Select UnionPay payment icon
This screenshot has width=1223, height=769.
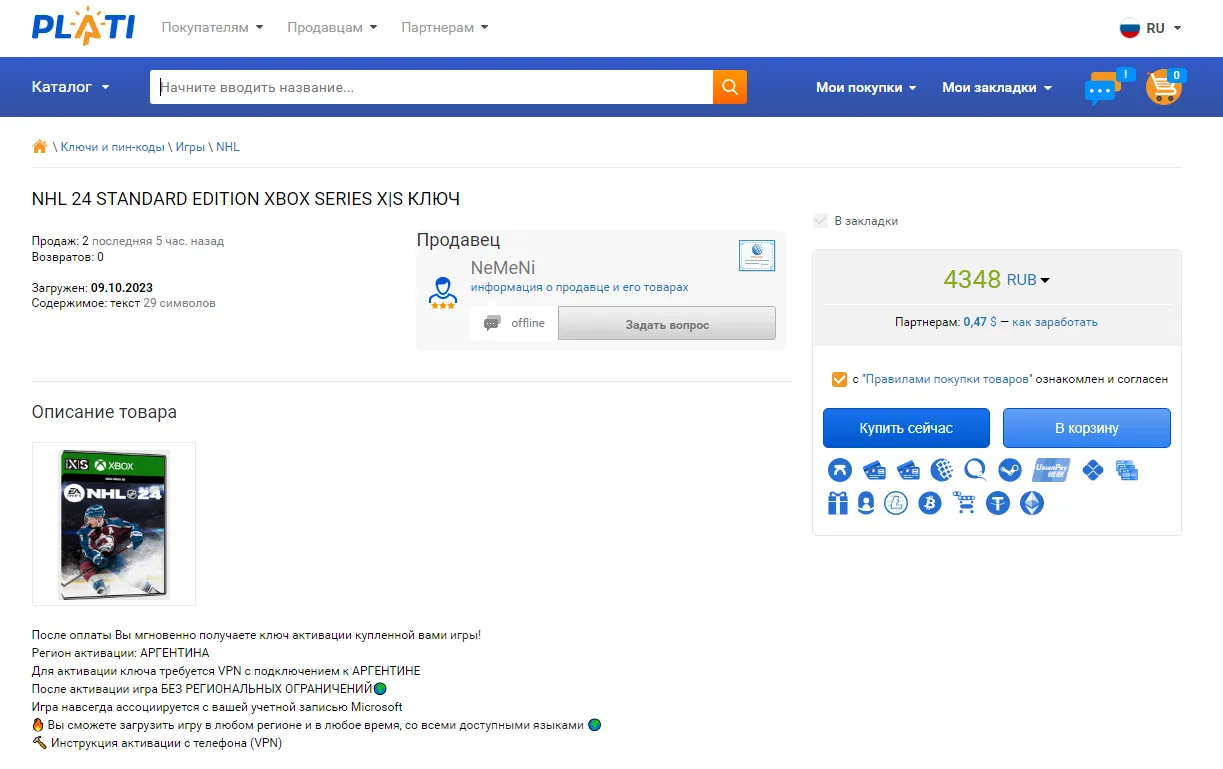coord(1051,470)
